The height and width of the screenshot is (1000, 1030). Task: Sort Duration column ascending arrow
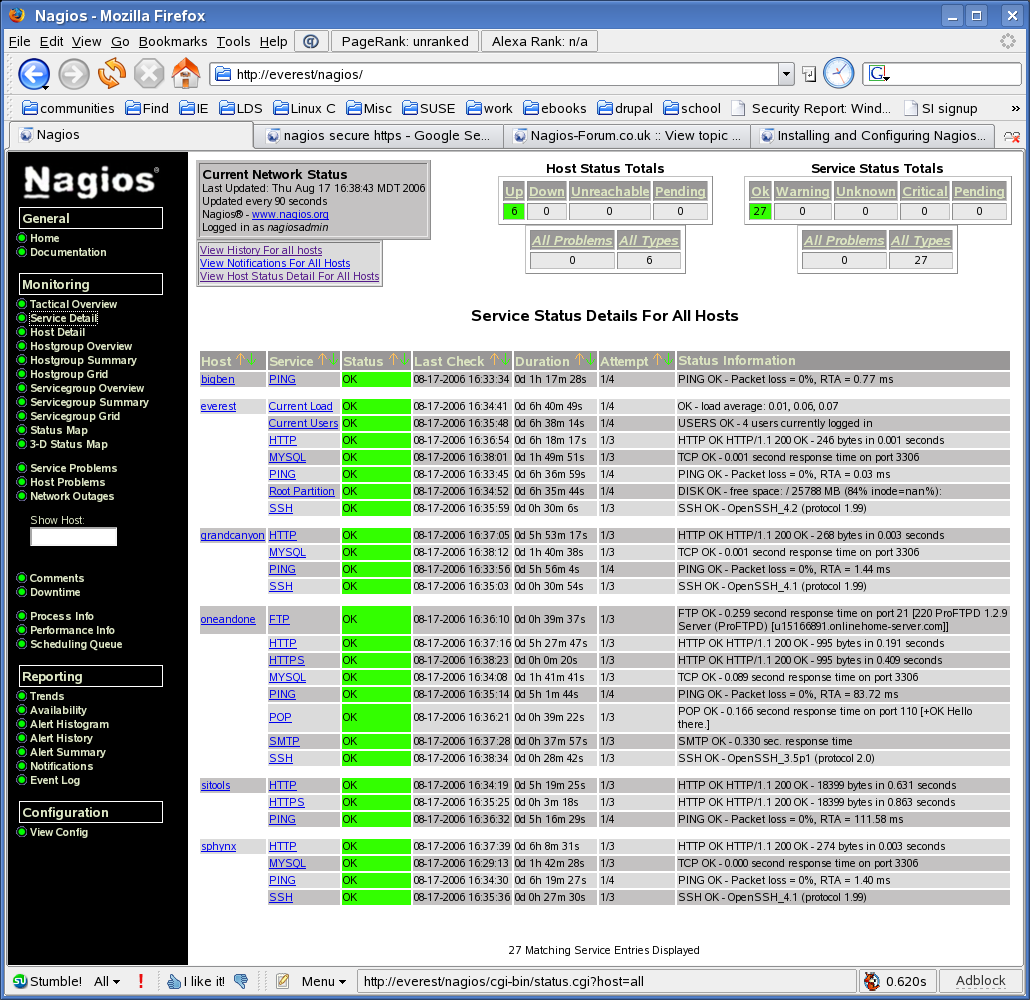pos(579,360)
